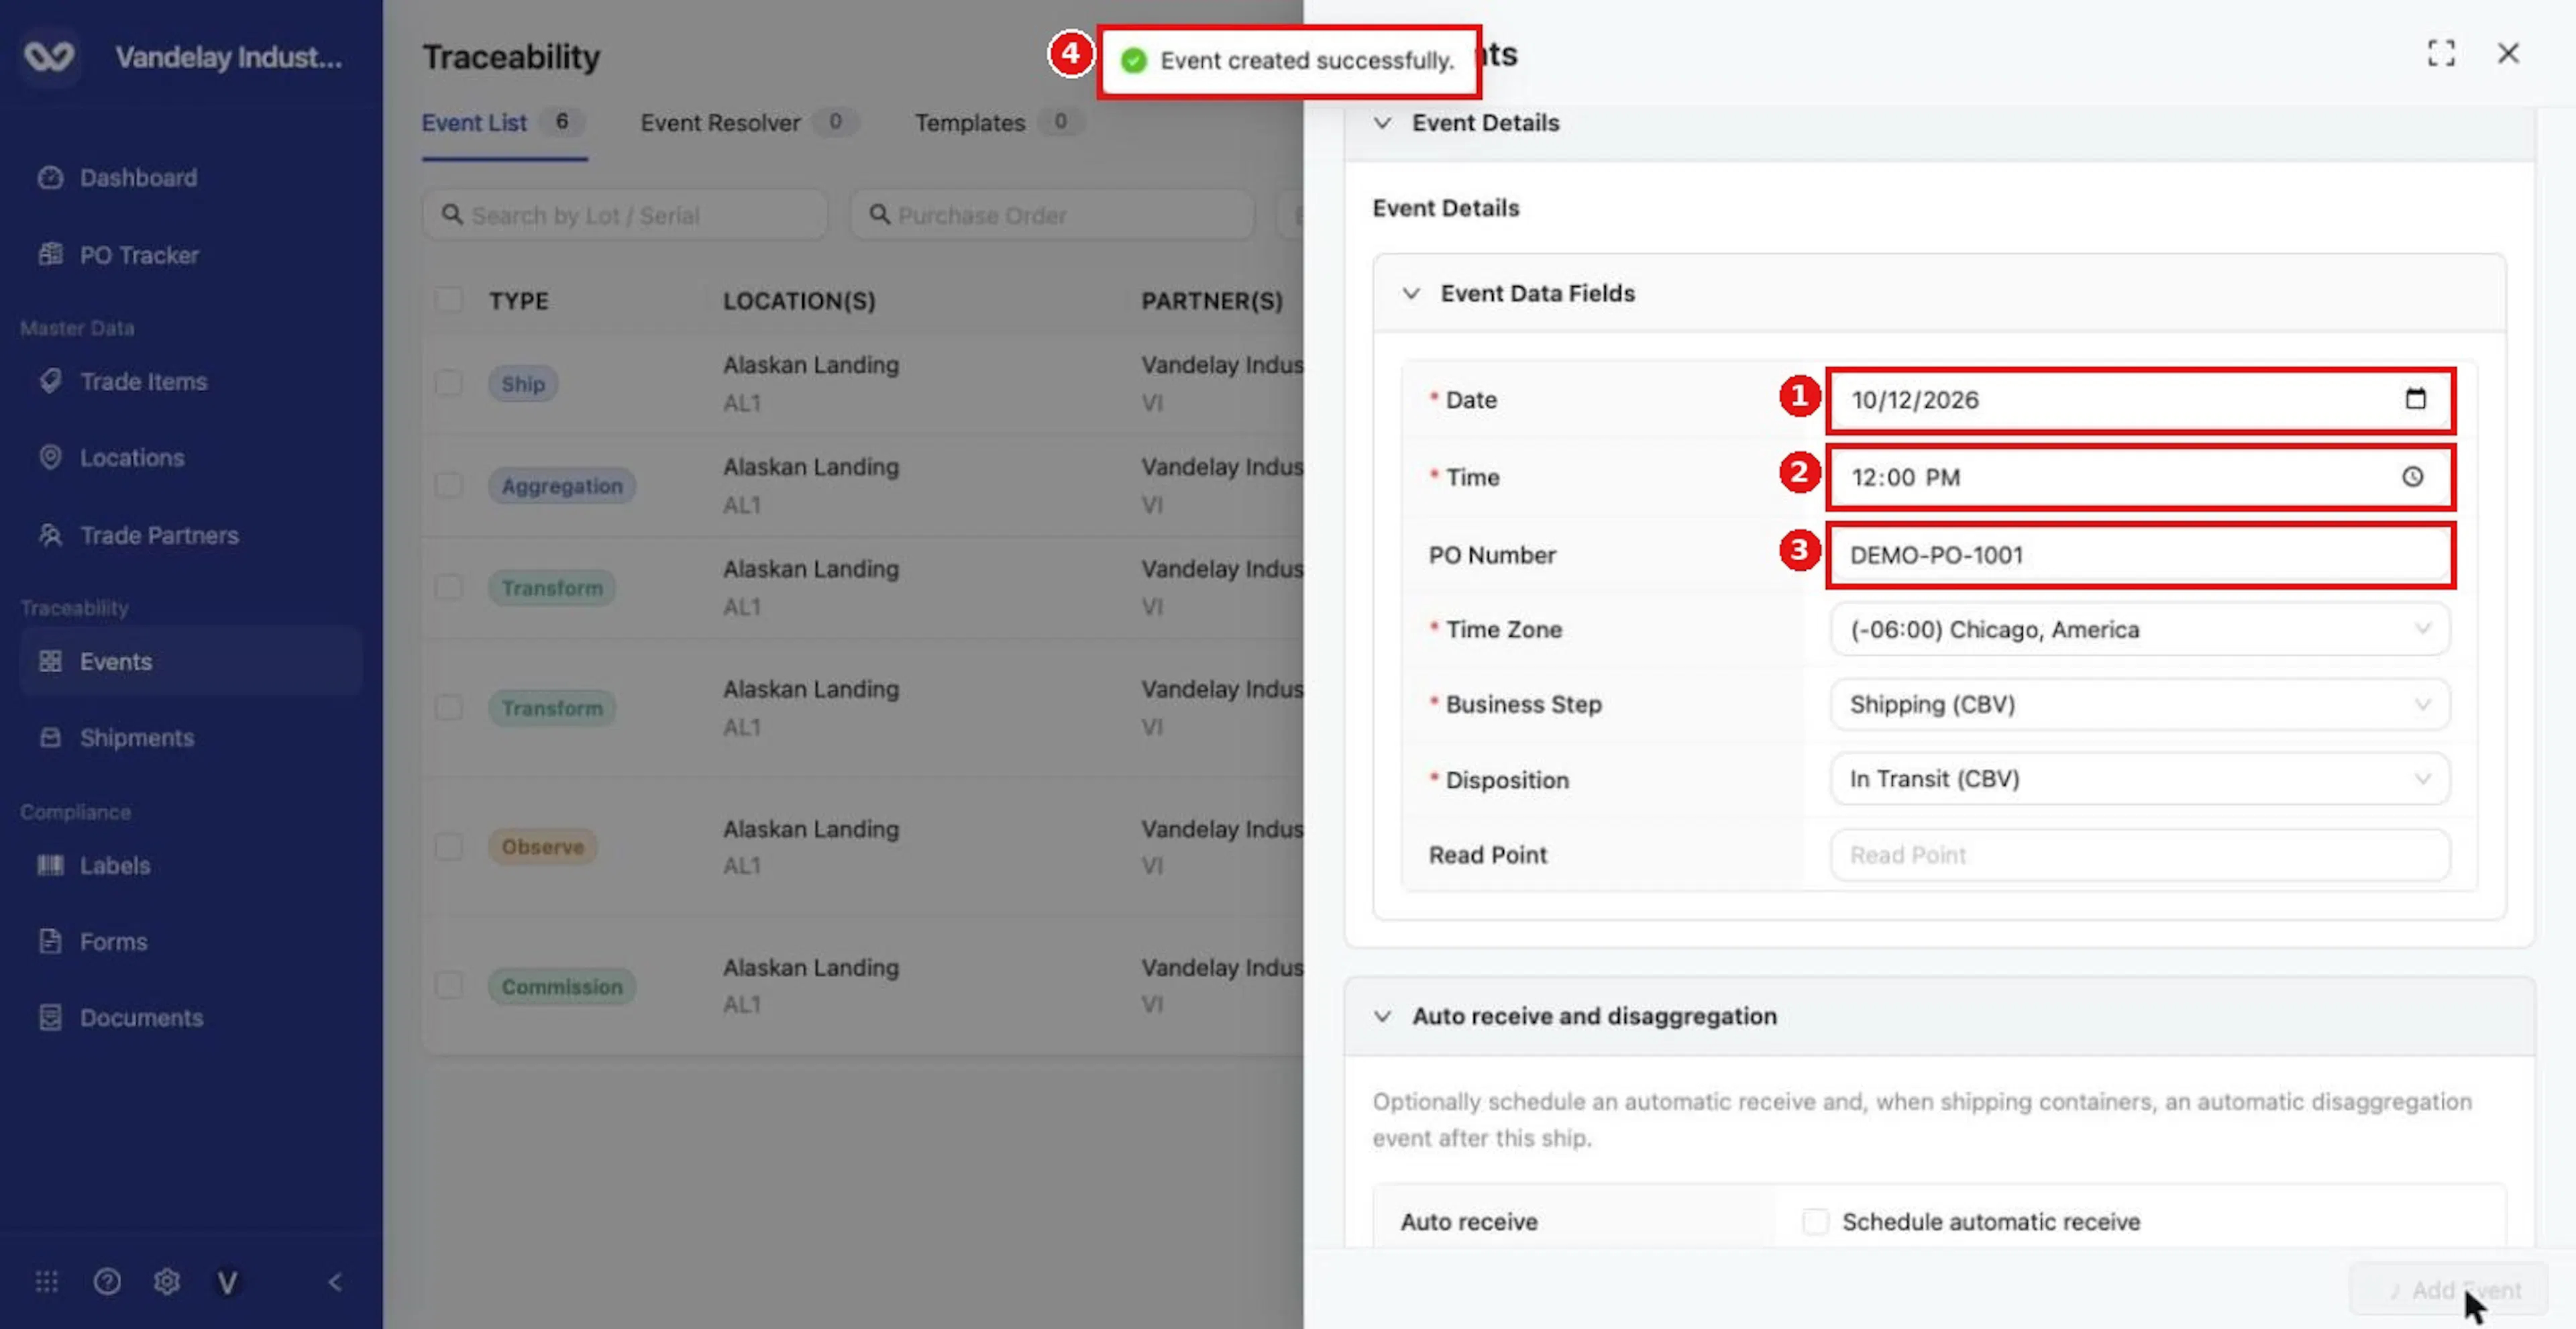Open the Time Zone dropdown
This screenshot has width=2576, height=1329.
[2140, 629]
